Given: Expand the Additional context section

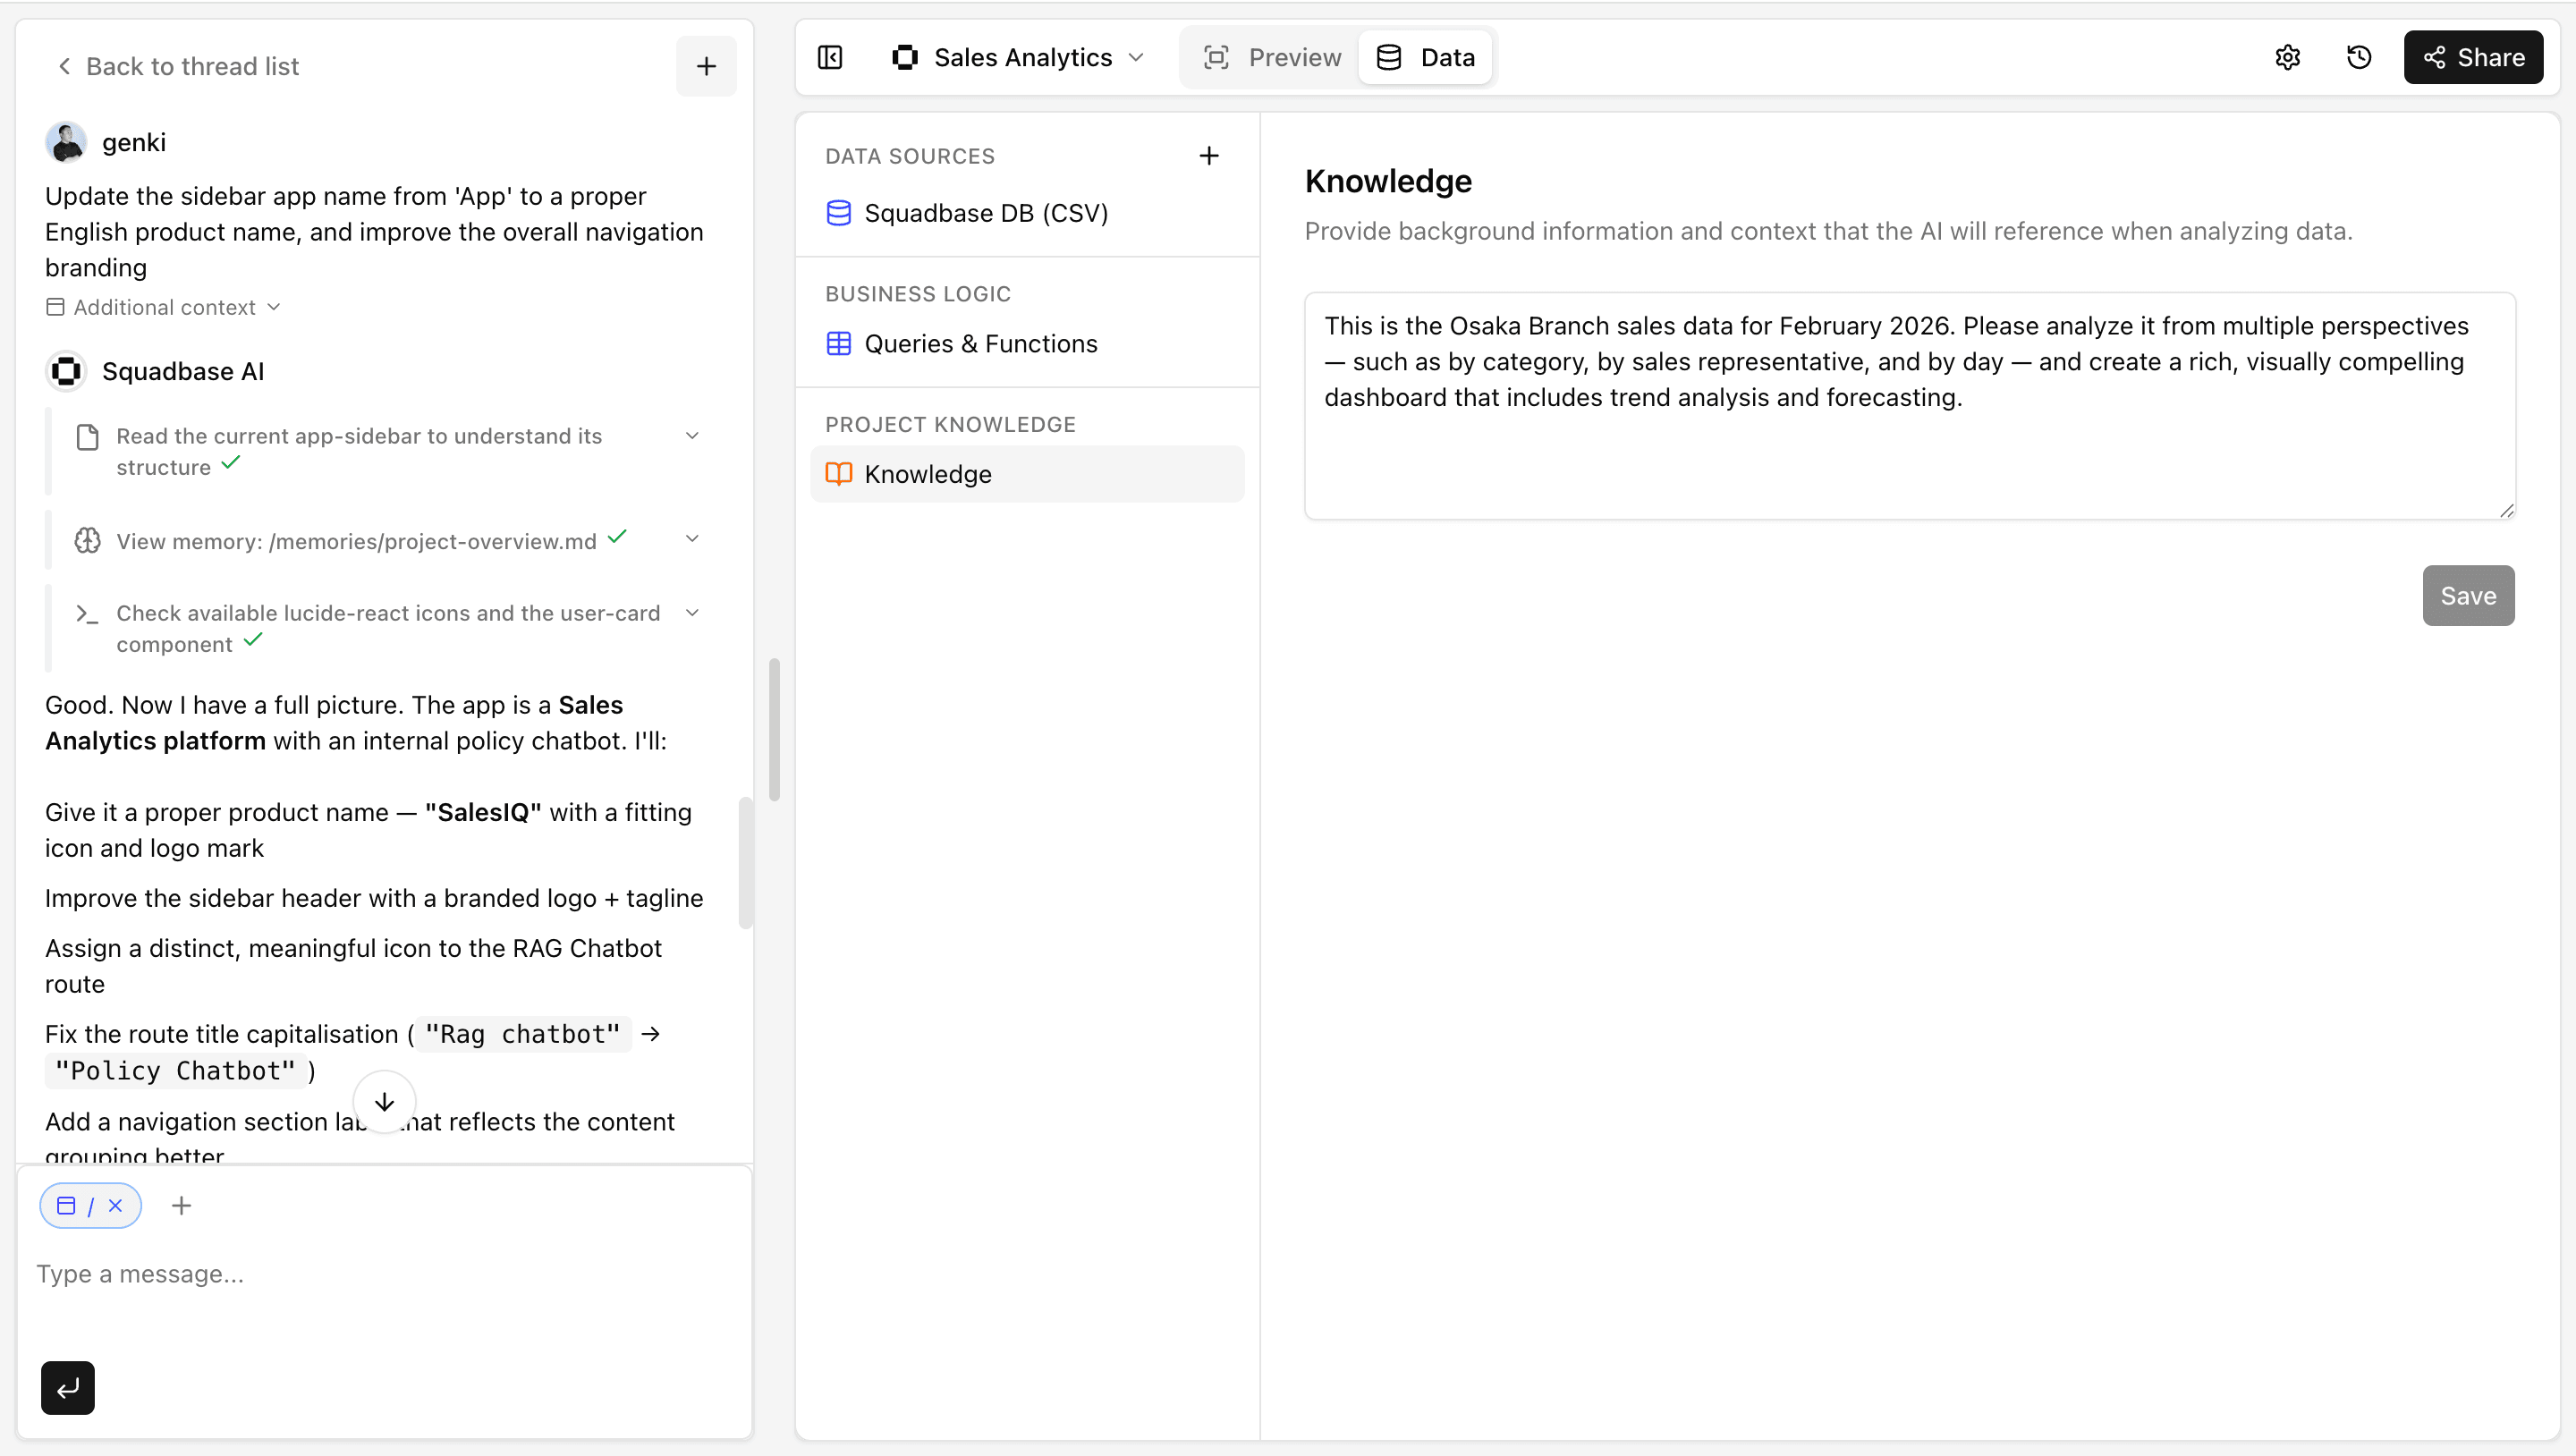Looking at the screenshot, I should coord(164,307).
